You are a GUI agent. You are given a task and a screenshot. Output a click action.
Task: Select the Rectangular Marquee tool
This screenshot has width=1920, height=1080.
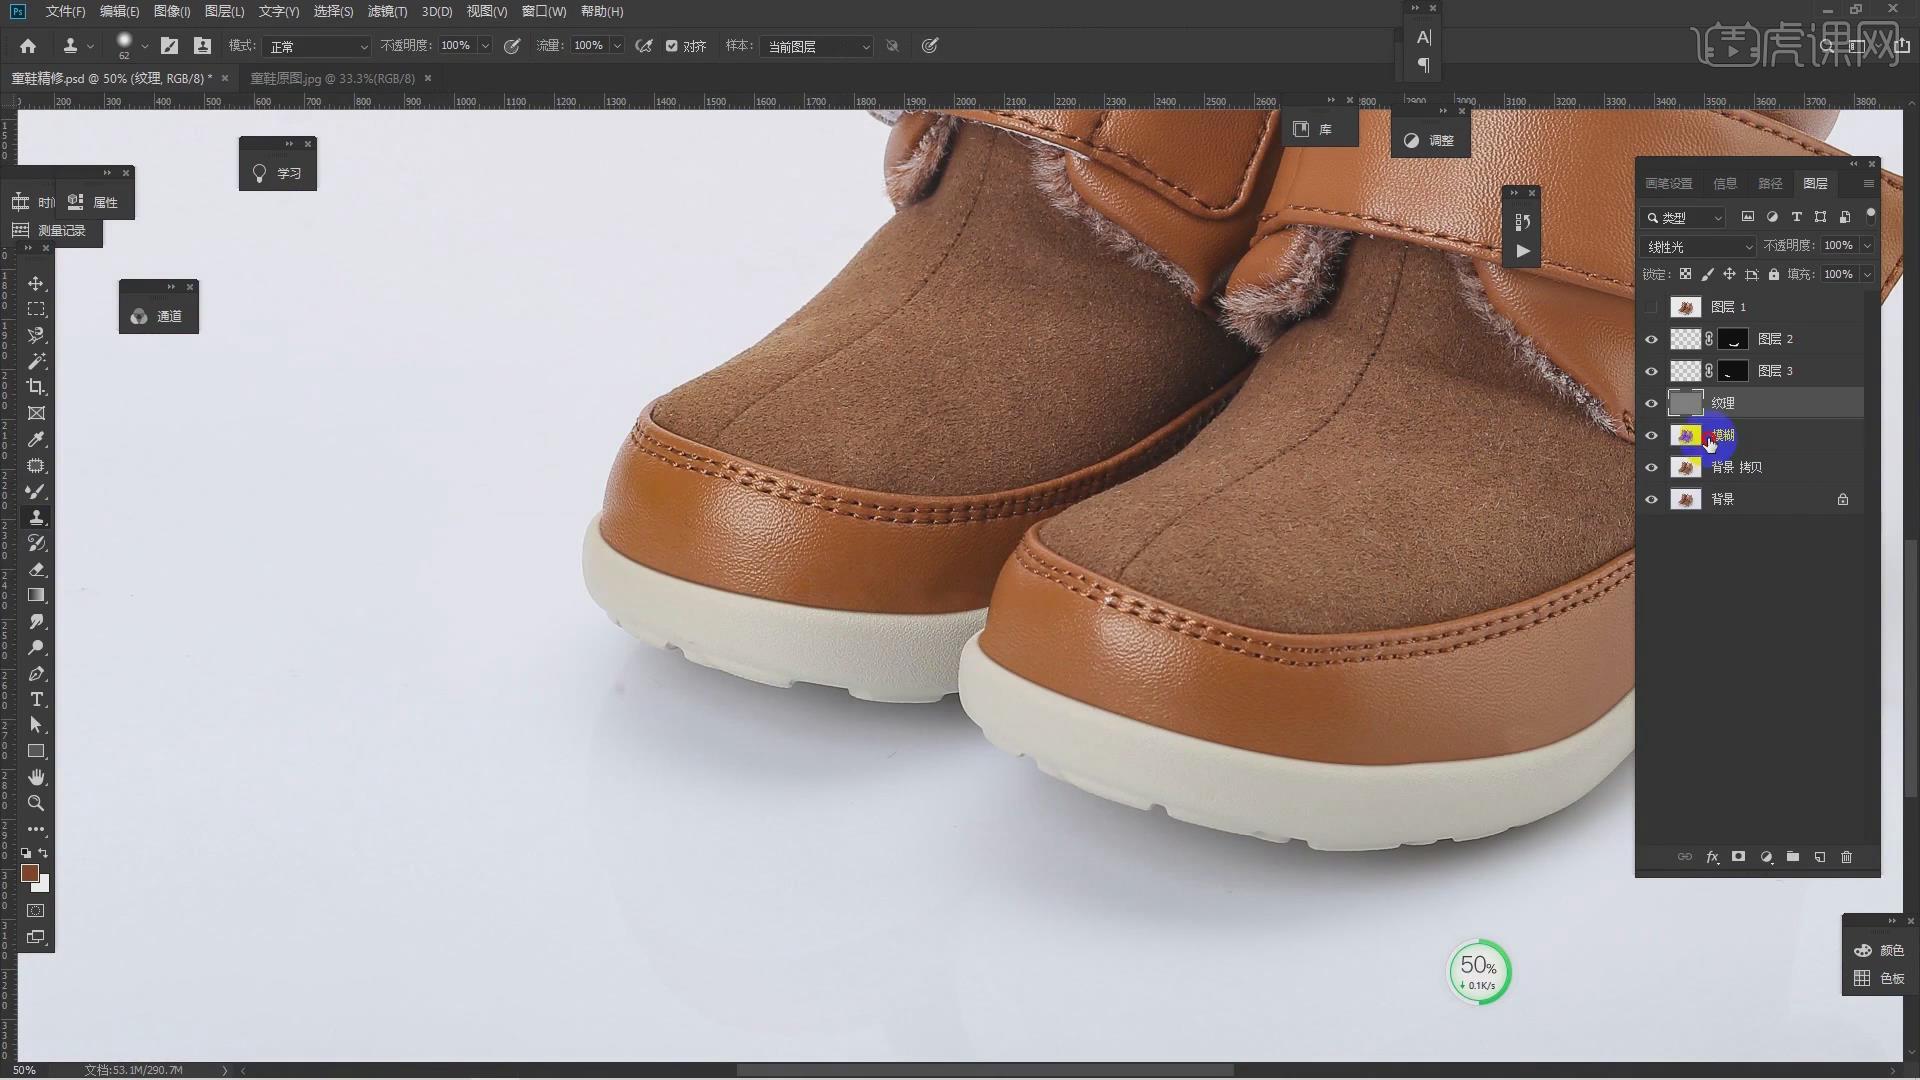(36, 309)
